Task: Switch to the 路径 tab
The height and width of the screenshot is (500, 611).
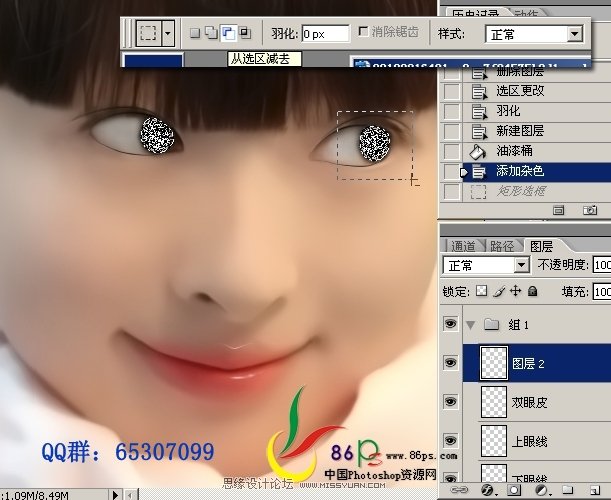Action: click(502, 246)
